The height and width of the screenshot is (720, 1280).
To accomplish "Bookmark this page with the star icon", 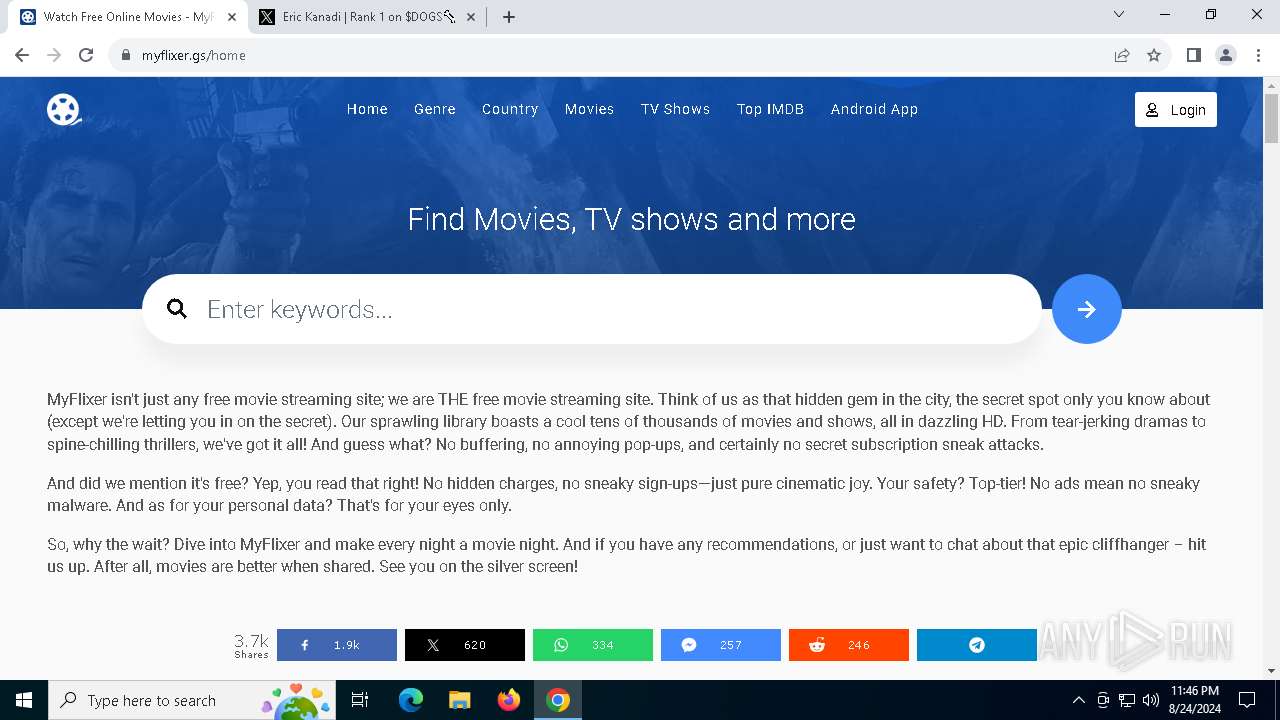I will point(1154,55).
